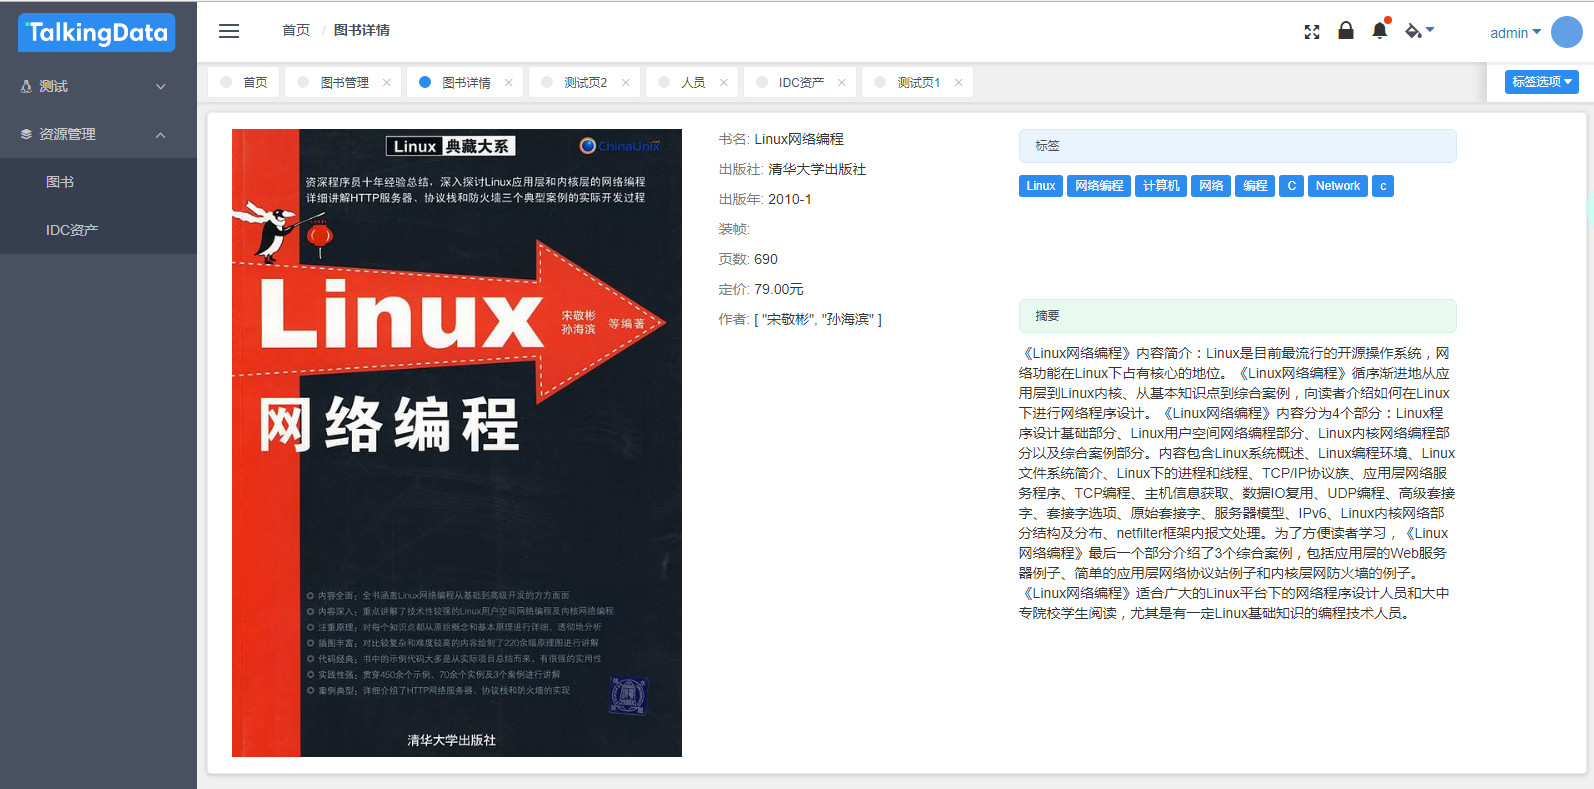The width and height of the screenshot is (1594, 789).
Task: Open the 标签选项 dropdown button
Action: coord(1541,82)
